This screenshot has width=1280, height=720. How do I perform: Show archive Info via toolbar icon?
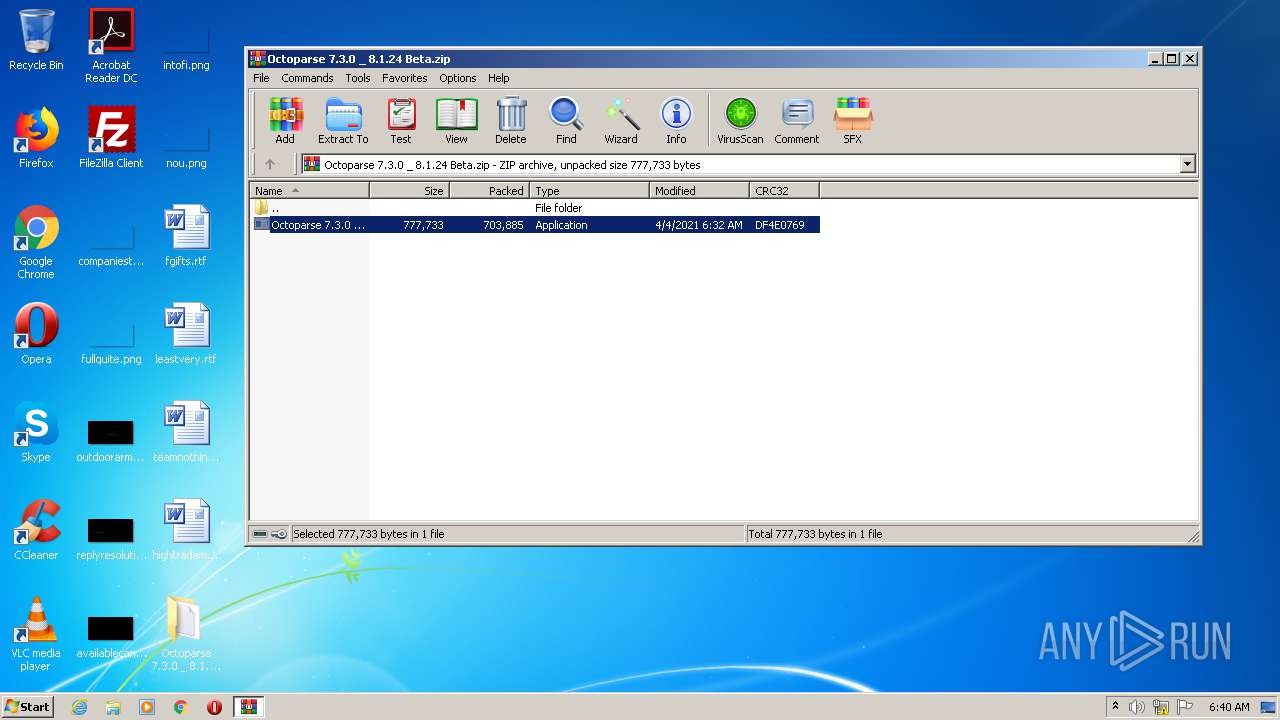coord(676,121)
